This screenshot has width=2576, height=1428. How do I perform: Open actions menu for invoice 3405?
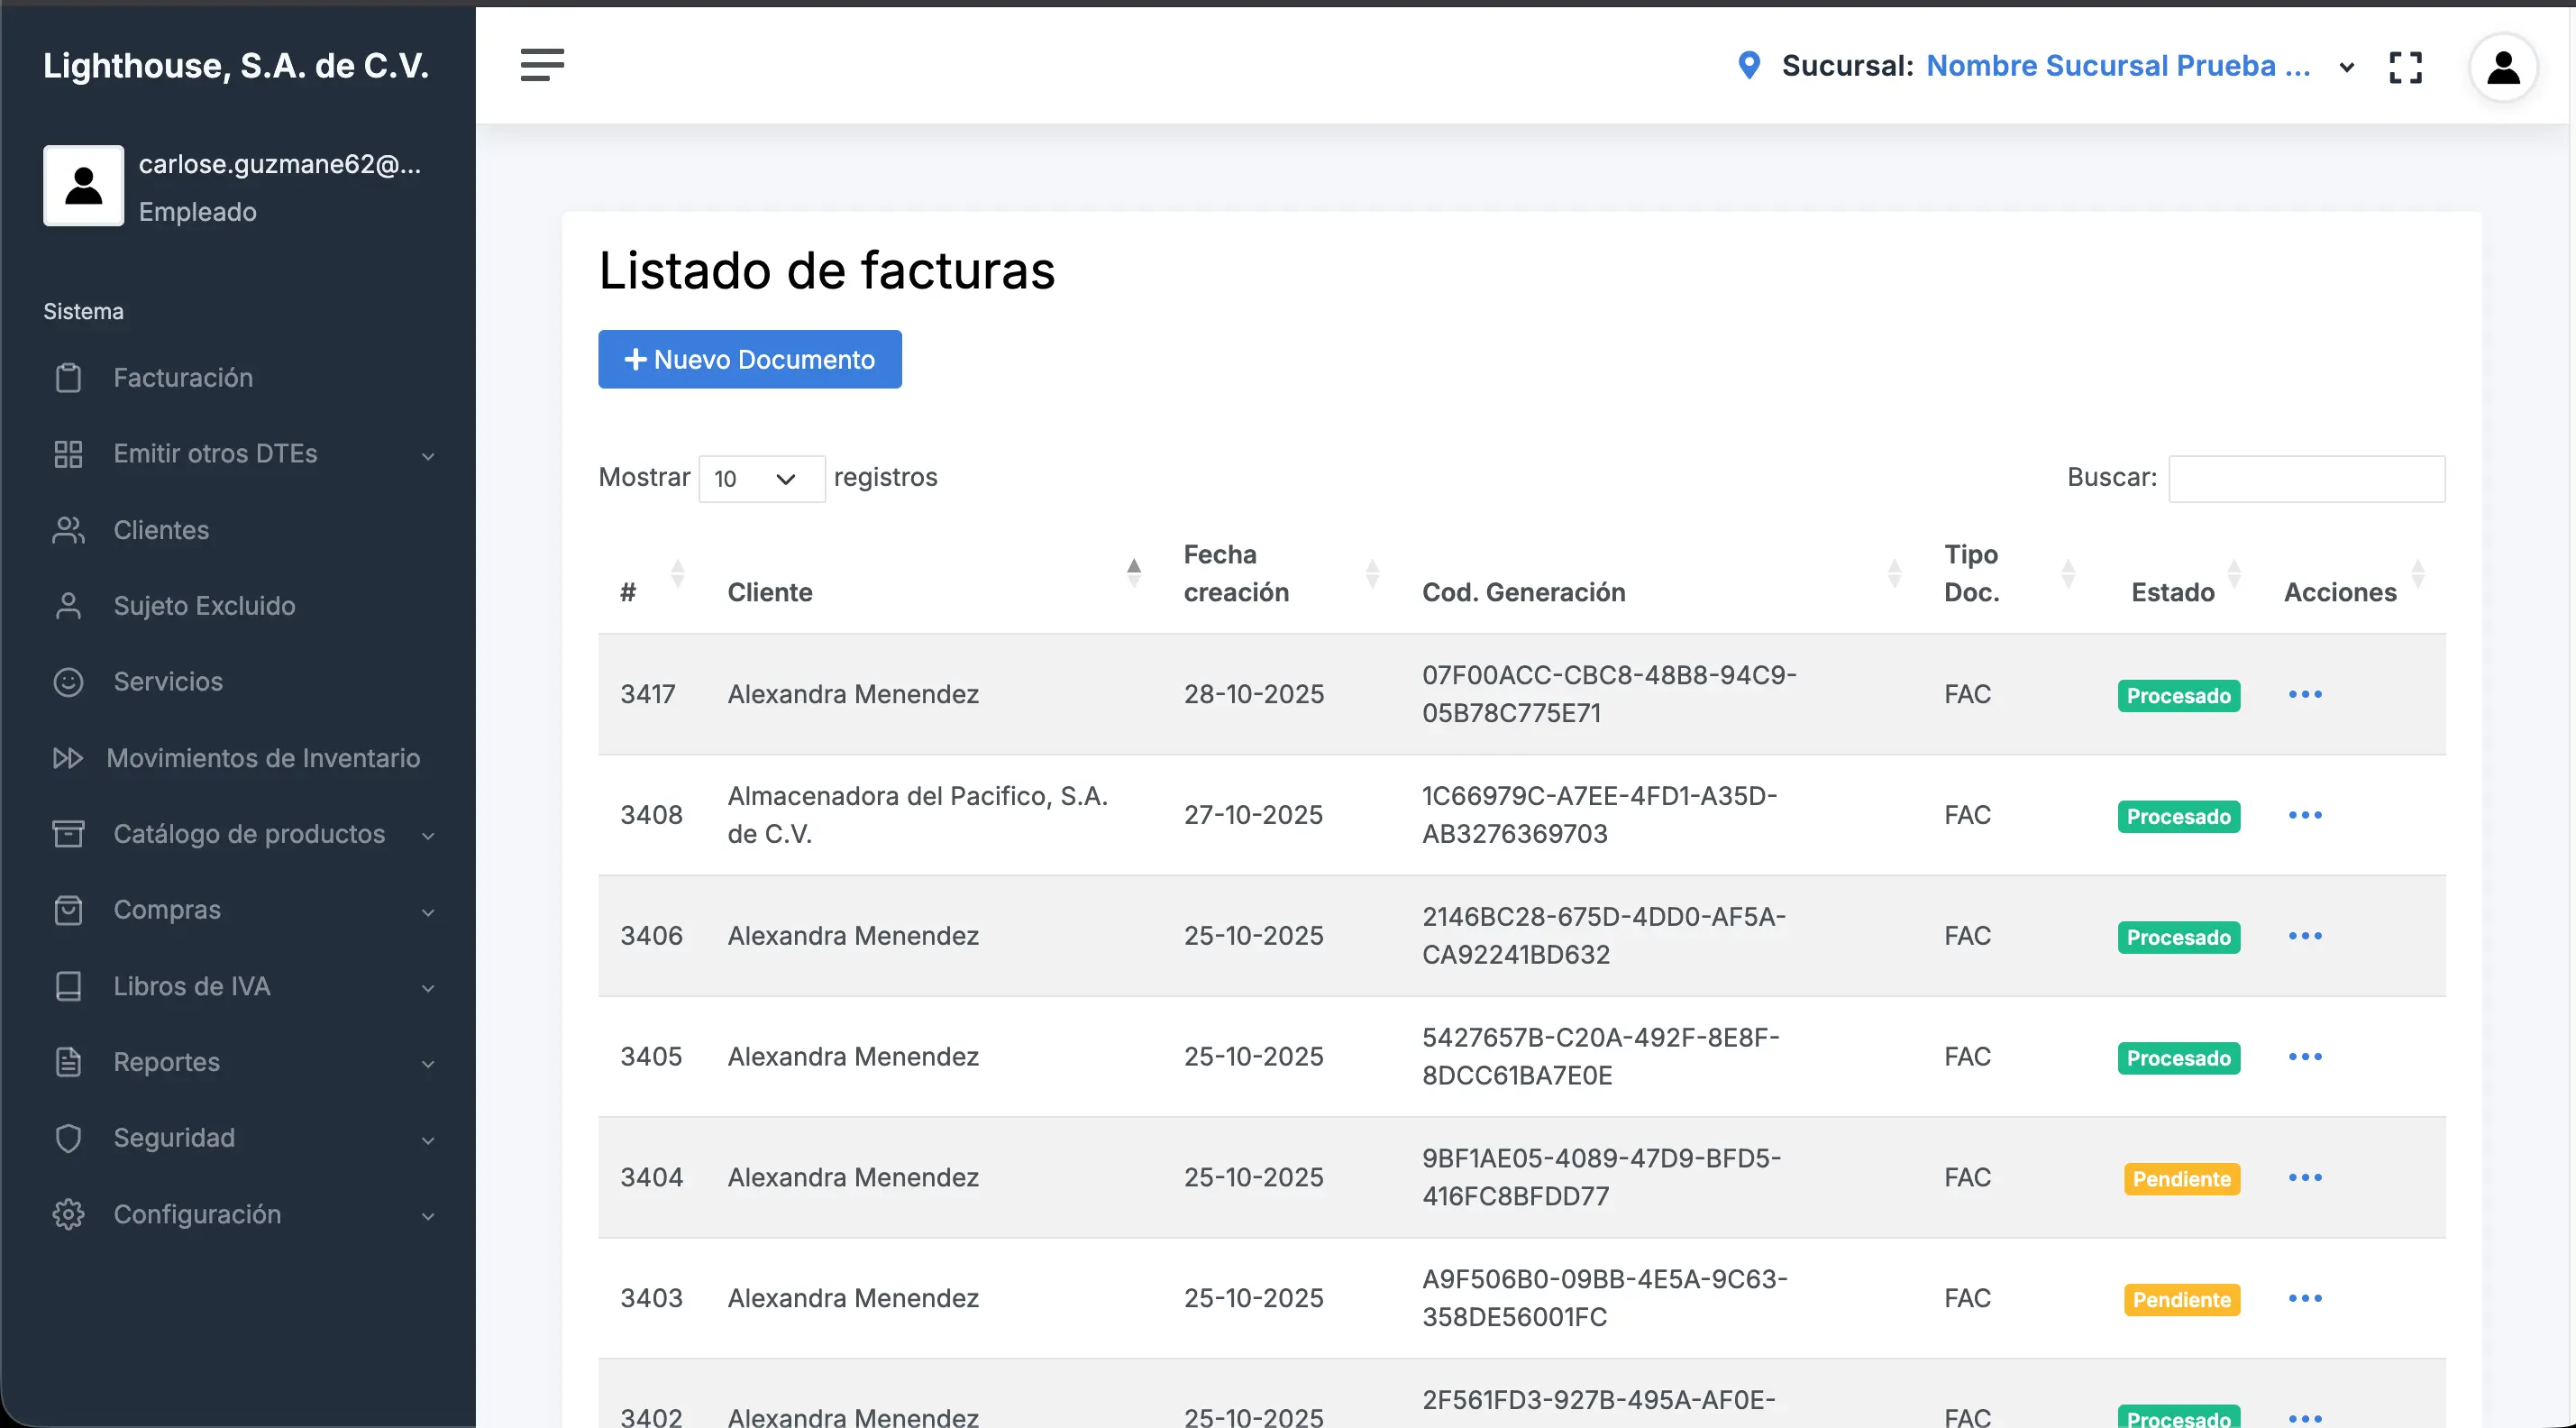pyautogui.click(x=2305, y=1057)
